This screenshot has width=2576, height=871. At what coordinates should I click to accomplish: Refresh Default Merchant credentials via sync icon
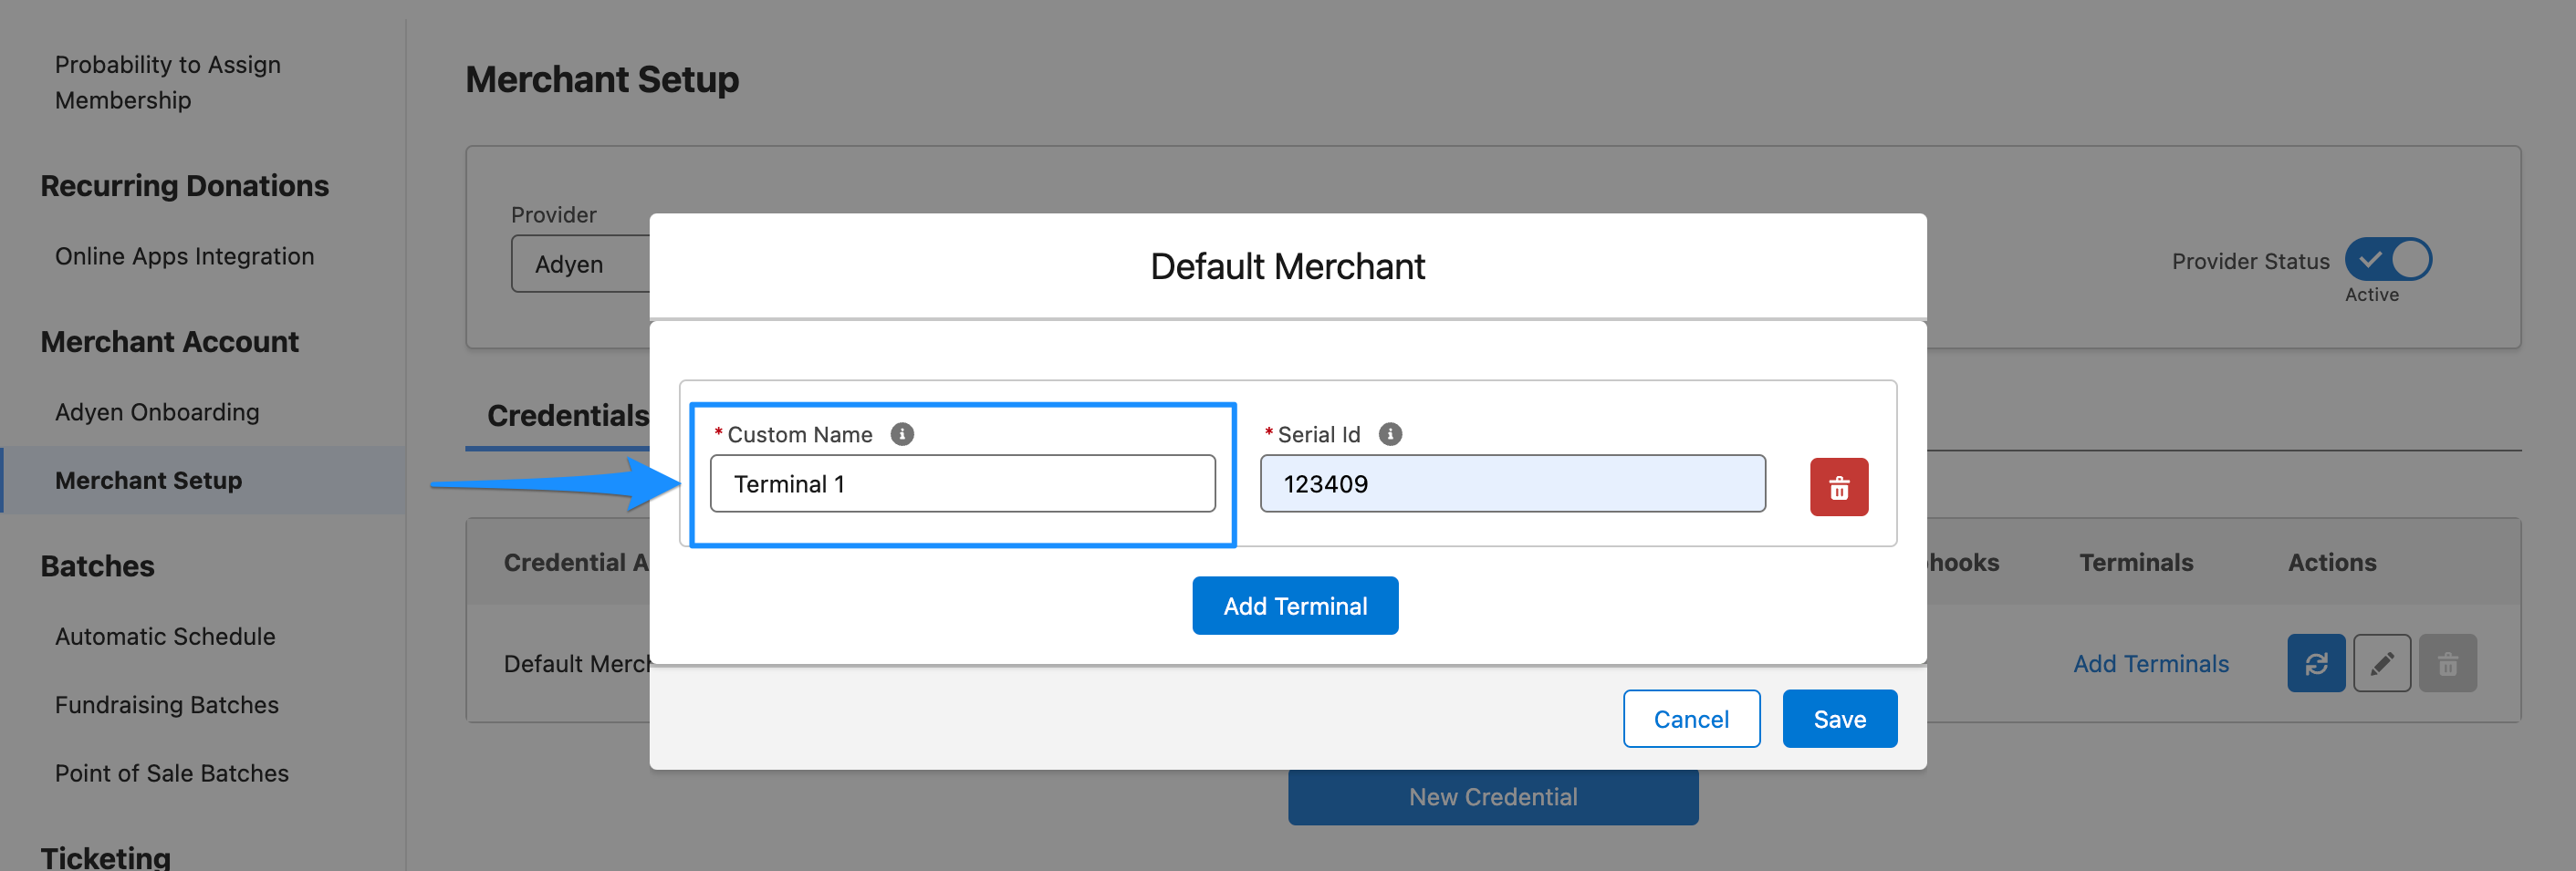tap(2317, 662)
